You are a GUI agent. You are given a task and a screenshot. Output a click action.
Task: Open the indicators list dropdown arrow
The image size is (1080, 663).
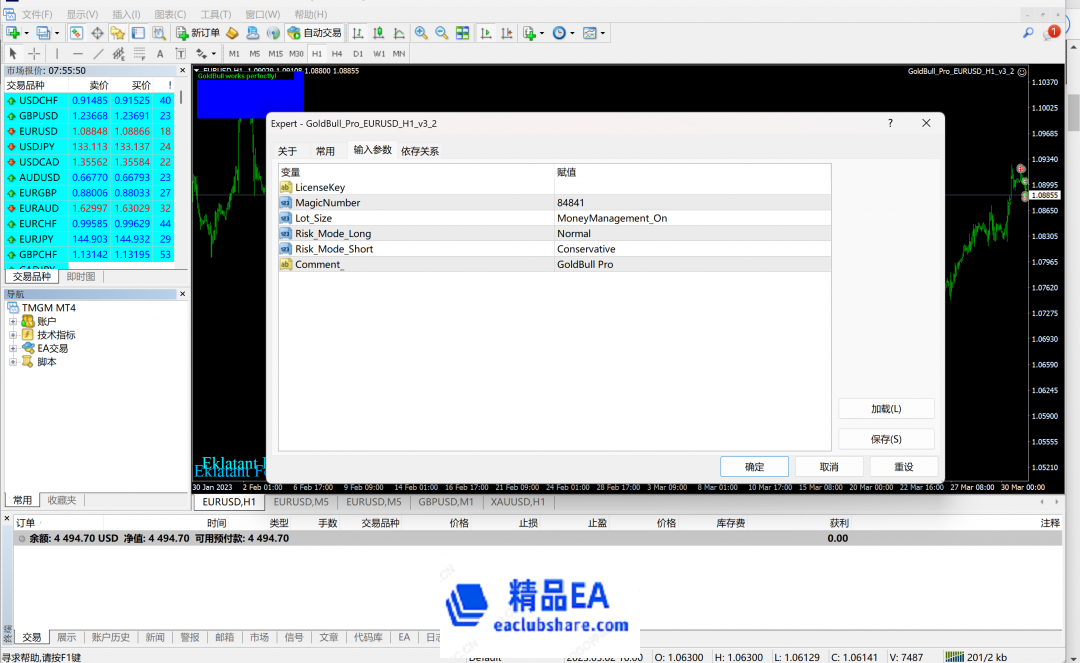541,32
